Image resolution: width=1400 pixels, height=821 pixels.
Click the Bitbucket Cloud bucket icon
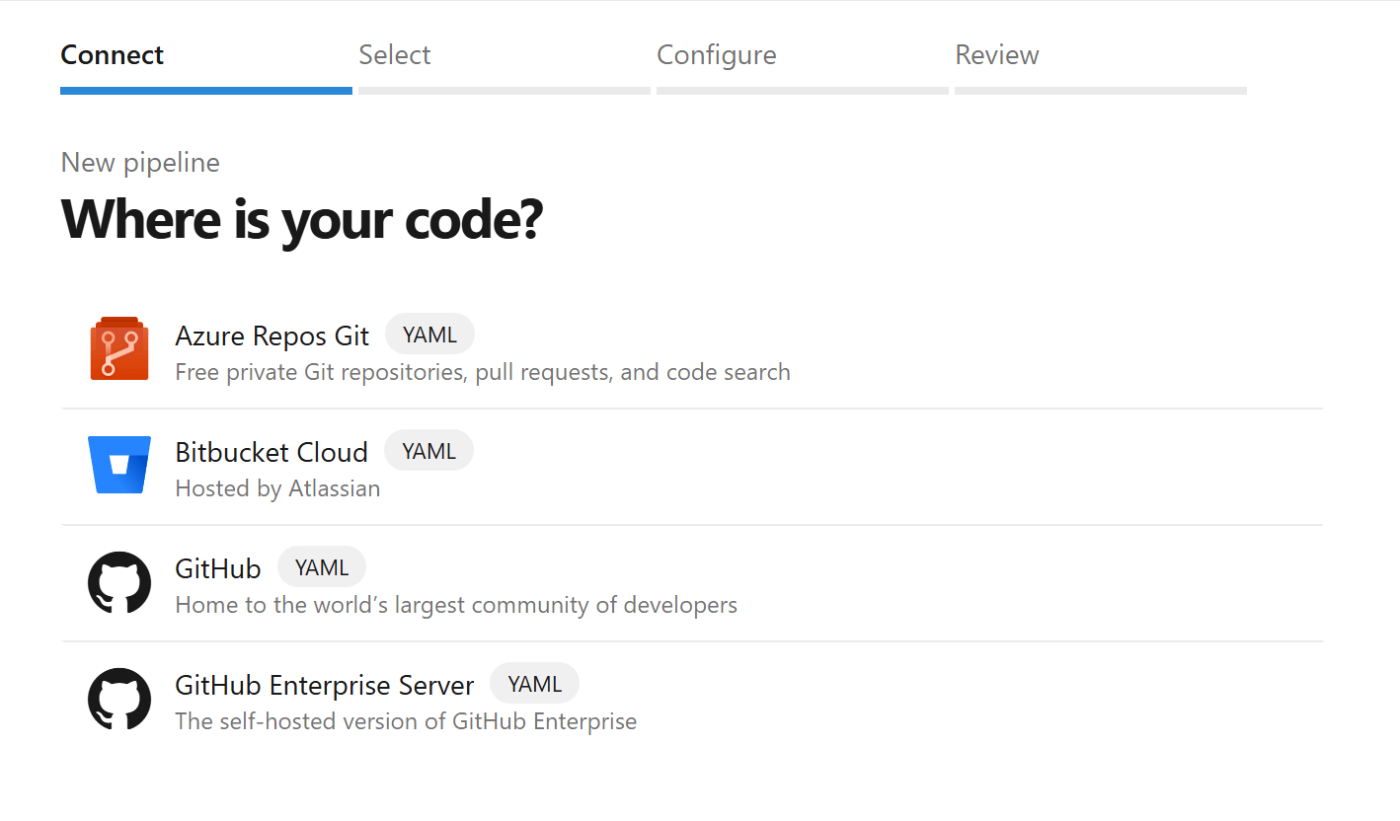coord(119,465)
